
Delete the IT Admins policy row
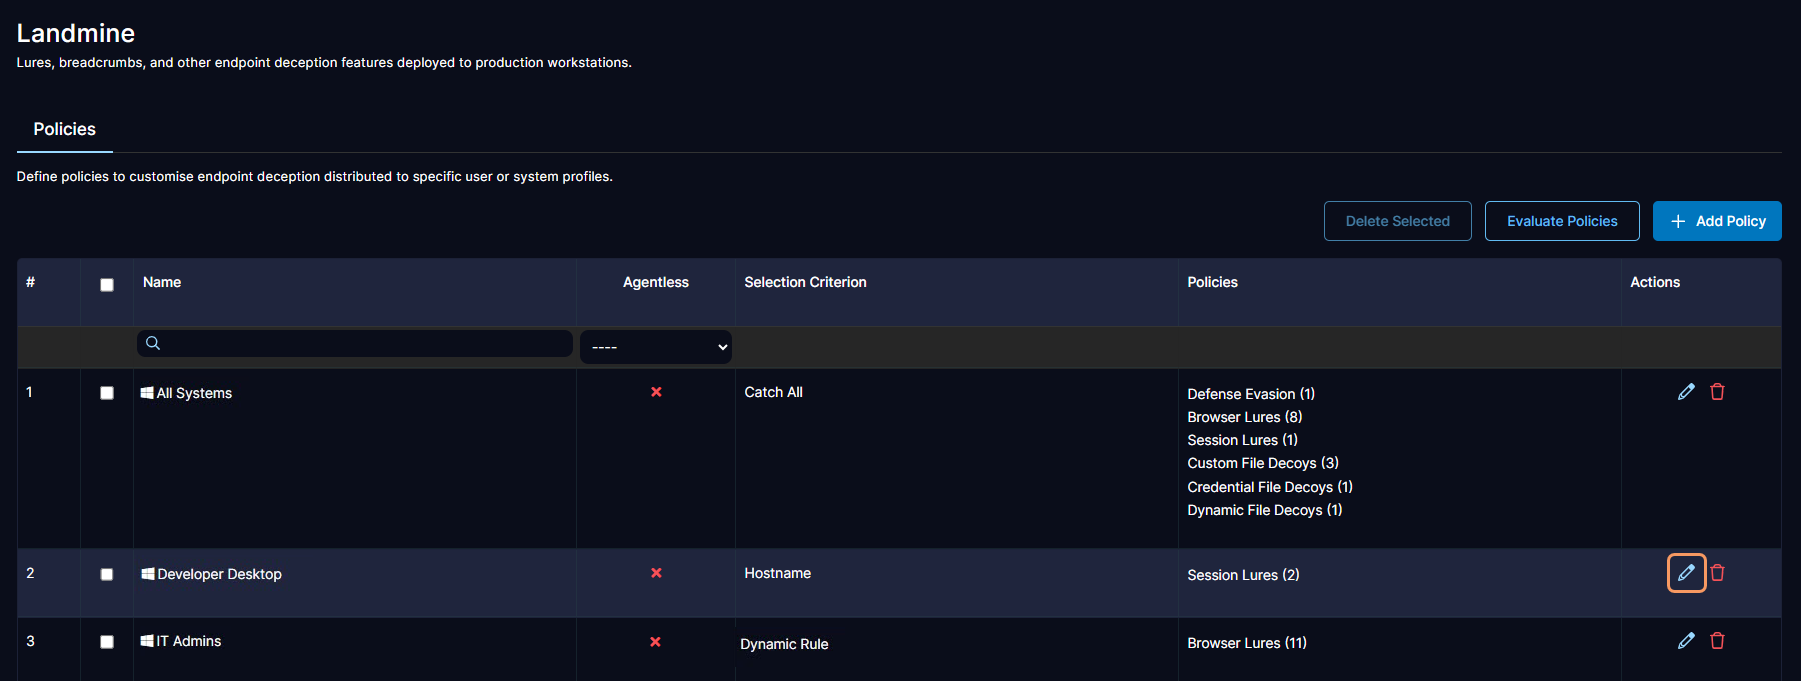click(x=1717, y=641)
